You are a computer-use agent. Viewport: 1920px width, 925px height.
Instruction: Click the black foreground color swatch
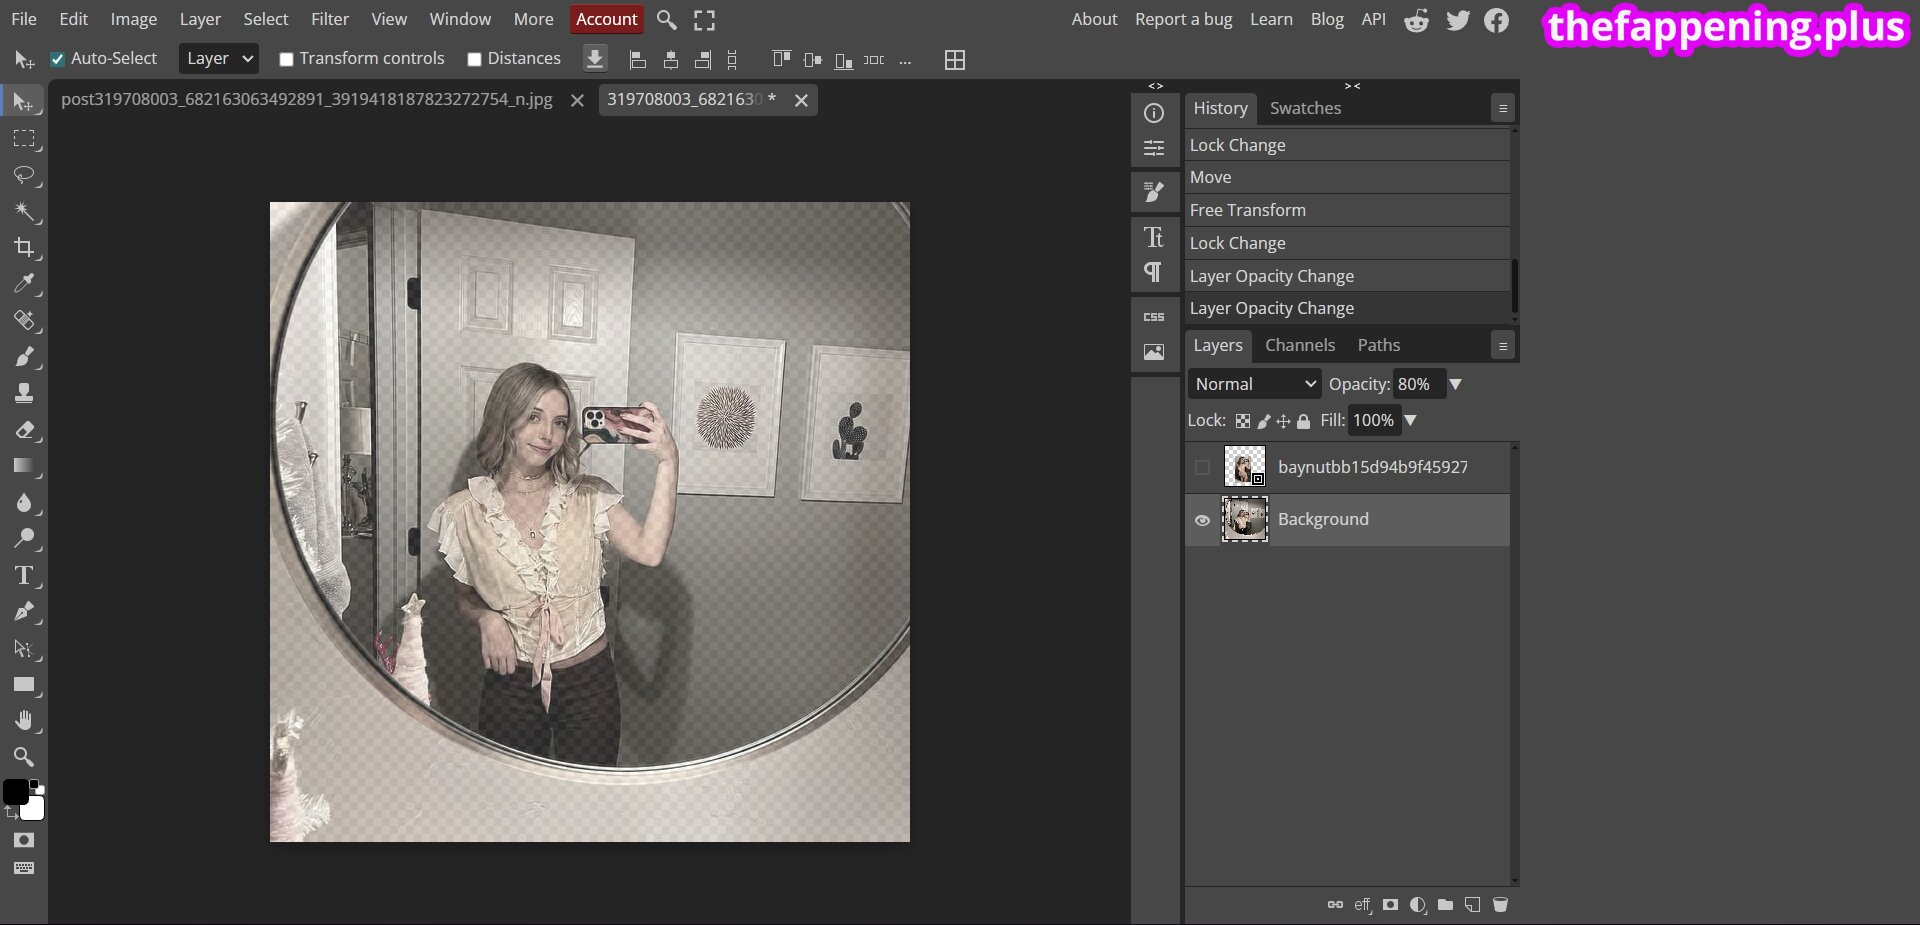click(15, 792)
